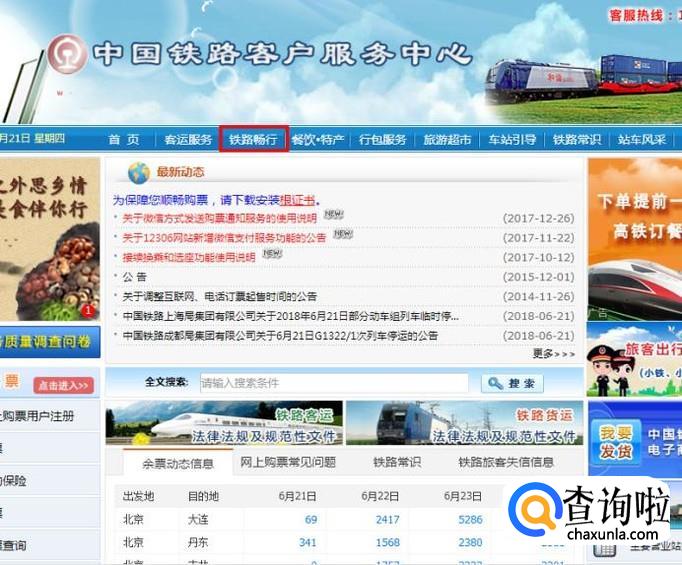The height and width of the screenshot is (565, 682).
Task: Click the 中国铁路客户服务中心 title
Action: point(283,54)
